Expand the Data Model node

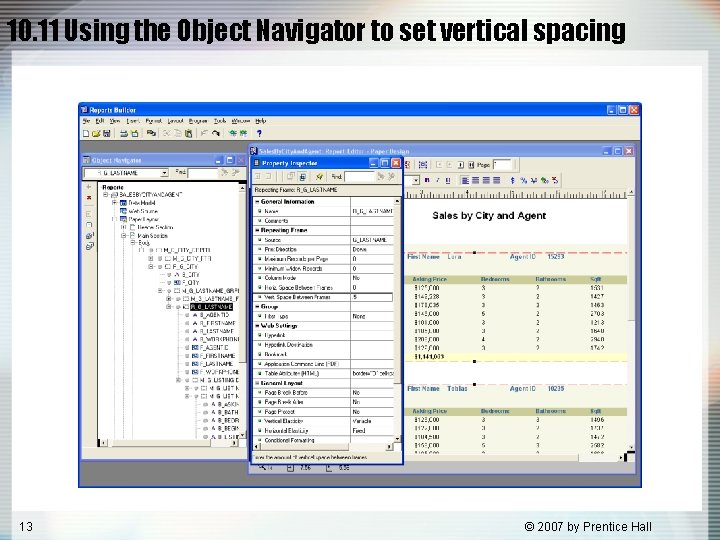pyautogui.click(x=114, y=203)
